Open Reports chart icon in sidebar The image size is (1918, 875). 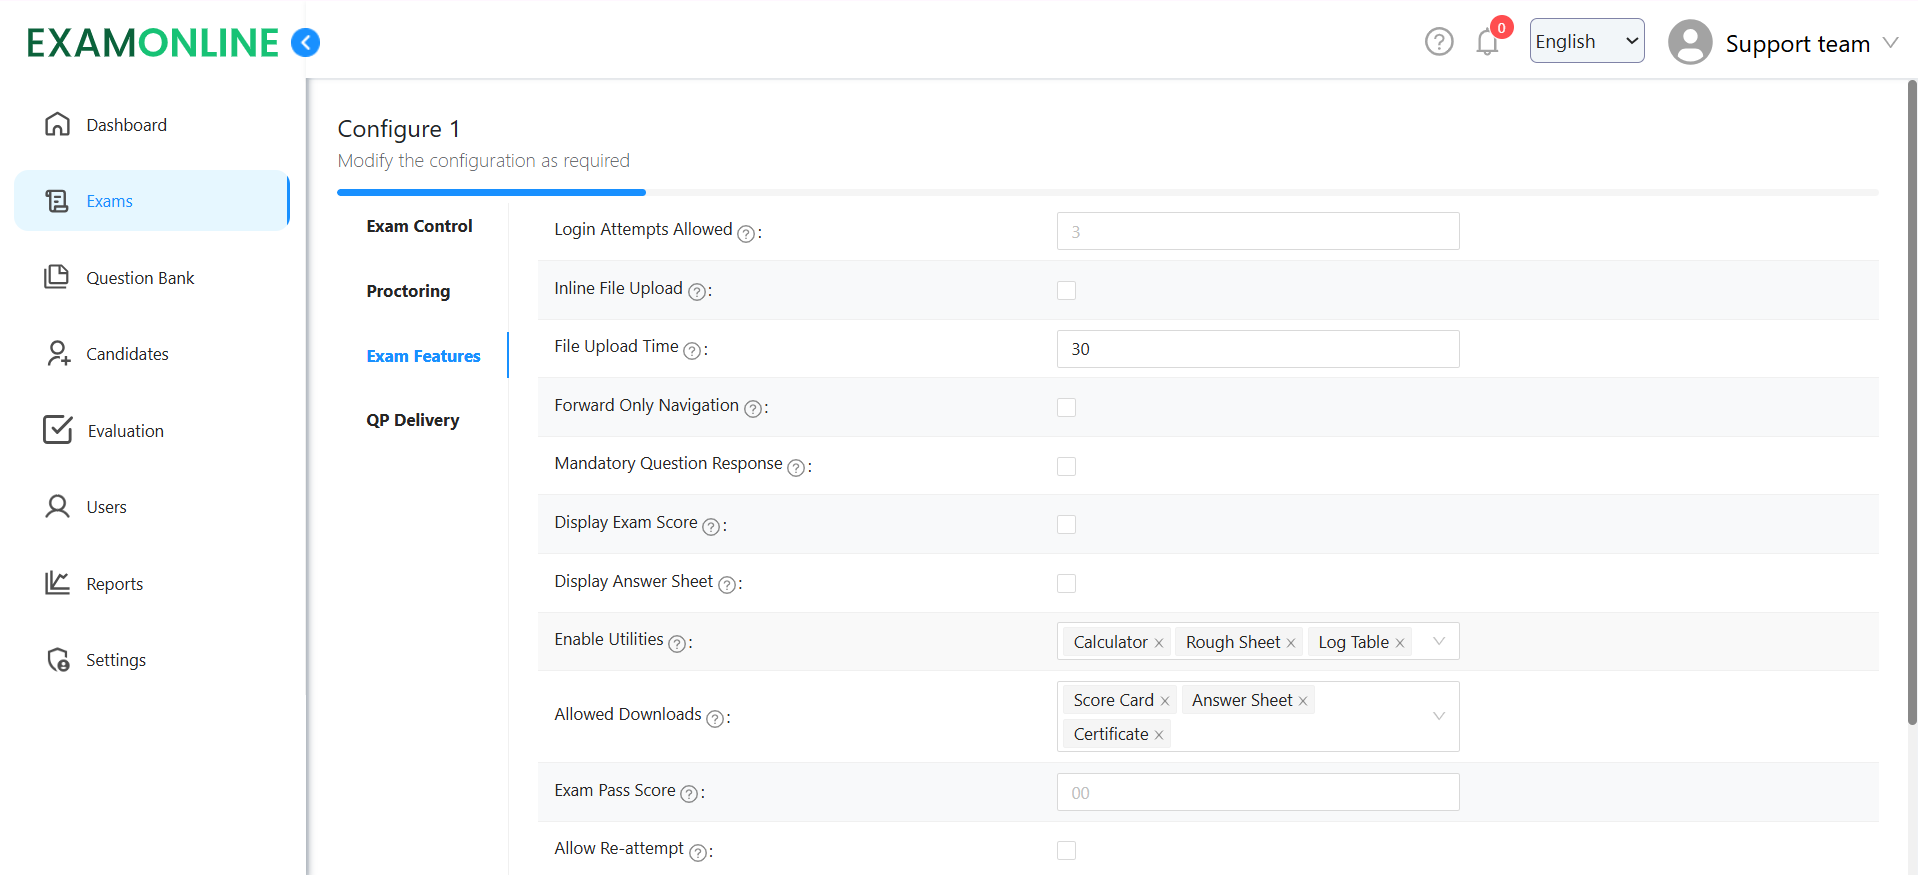(57, 583)
